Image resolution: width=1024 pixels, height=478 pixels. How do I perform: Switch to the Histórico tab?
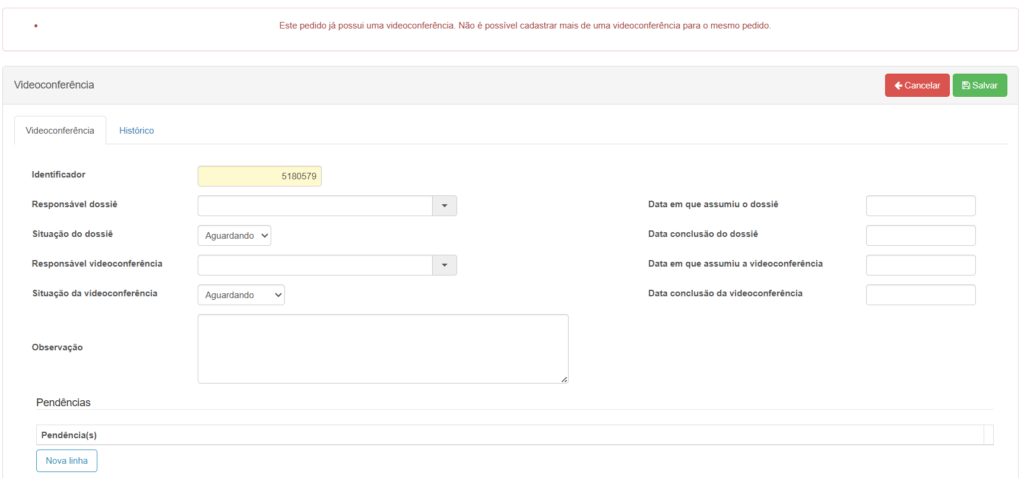136,131
